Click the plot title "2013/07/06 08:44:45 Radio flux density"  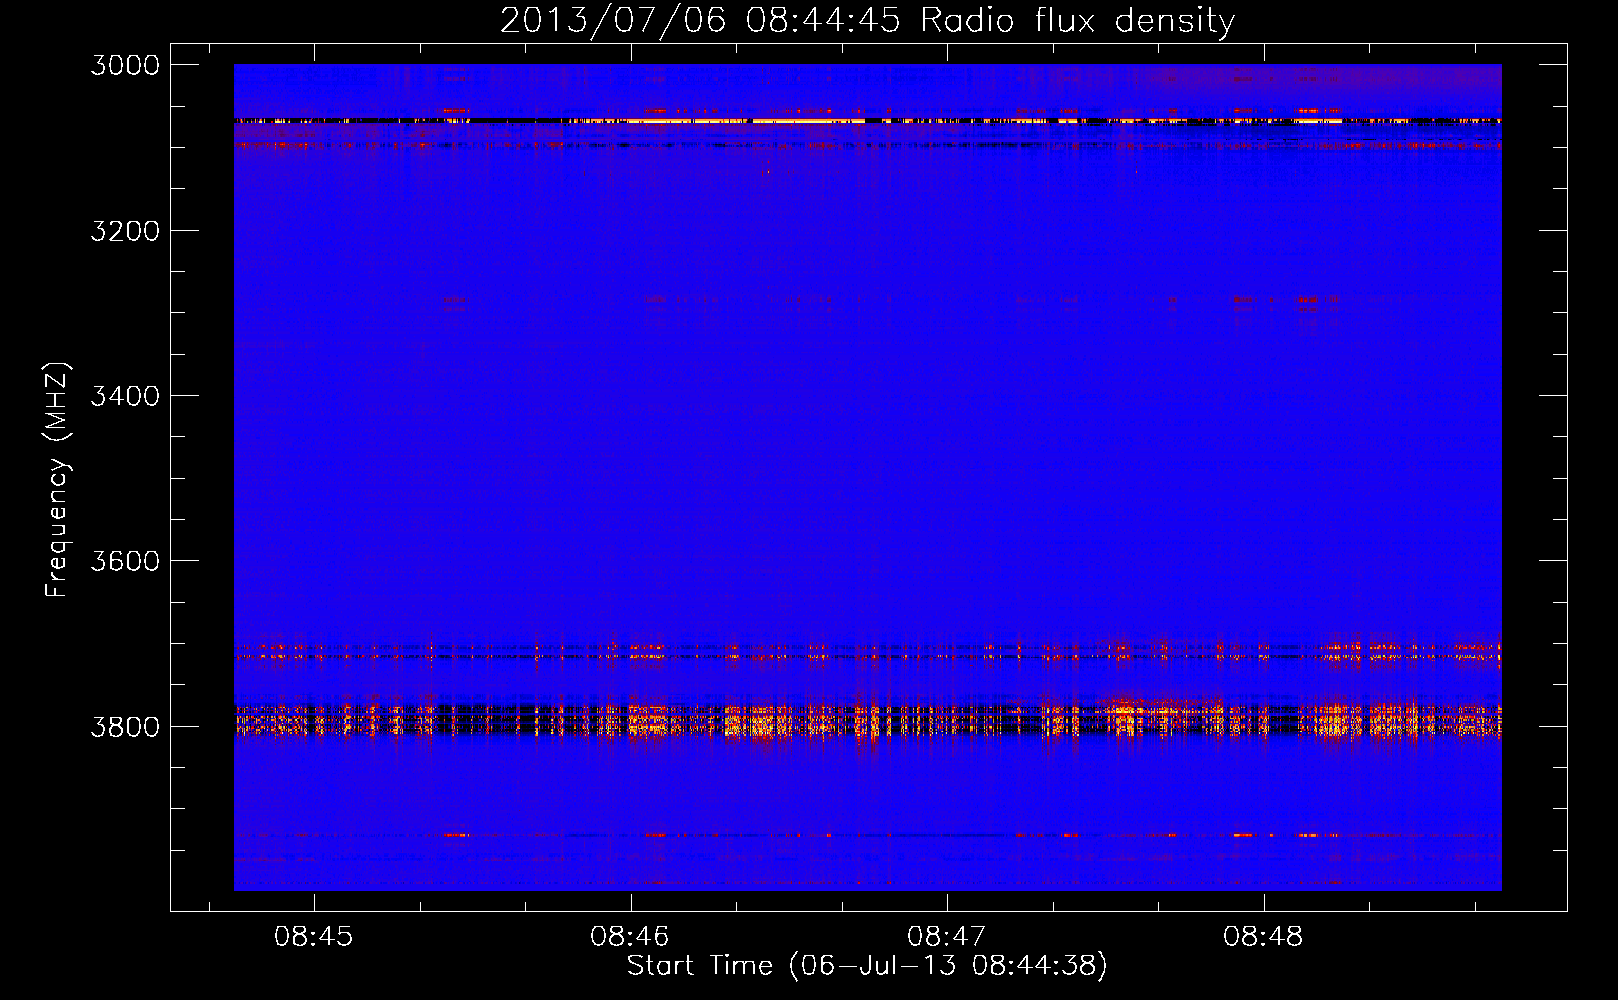click(x=867, y=21)
